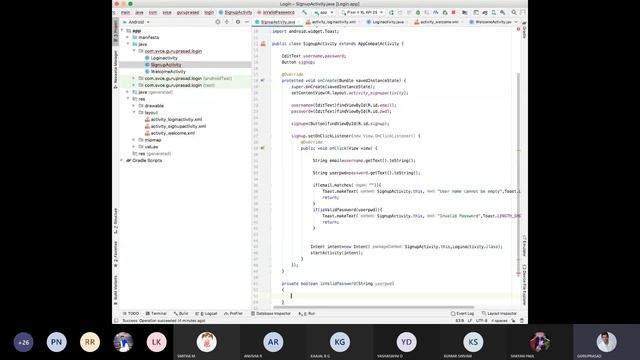This screenshot has width=640, height=360.
Task: Open the Emulator side tool window
Action: pos(524,245)
